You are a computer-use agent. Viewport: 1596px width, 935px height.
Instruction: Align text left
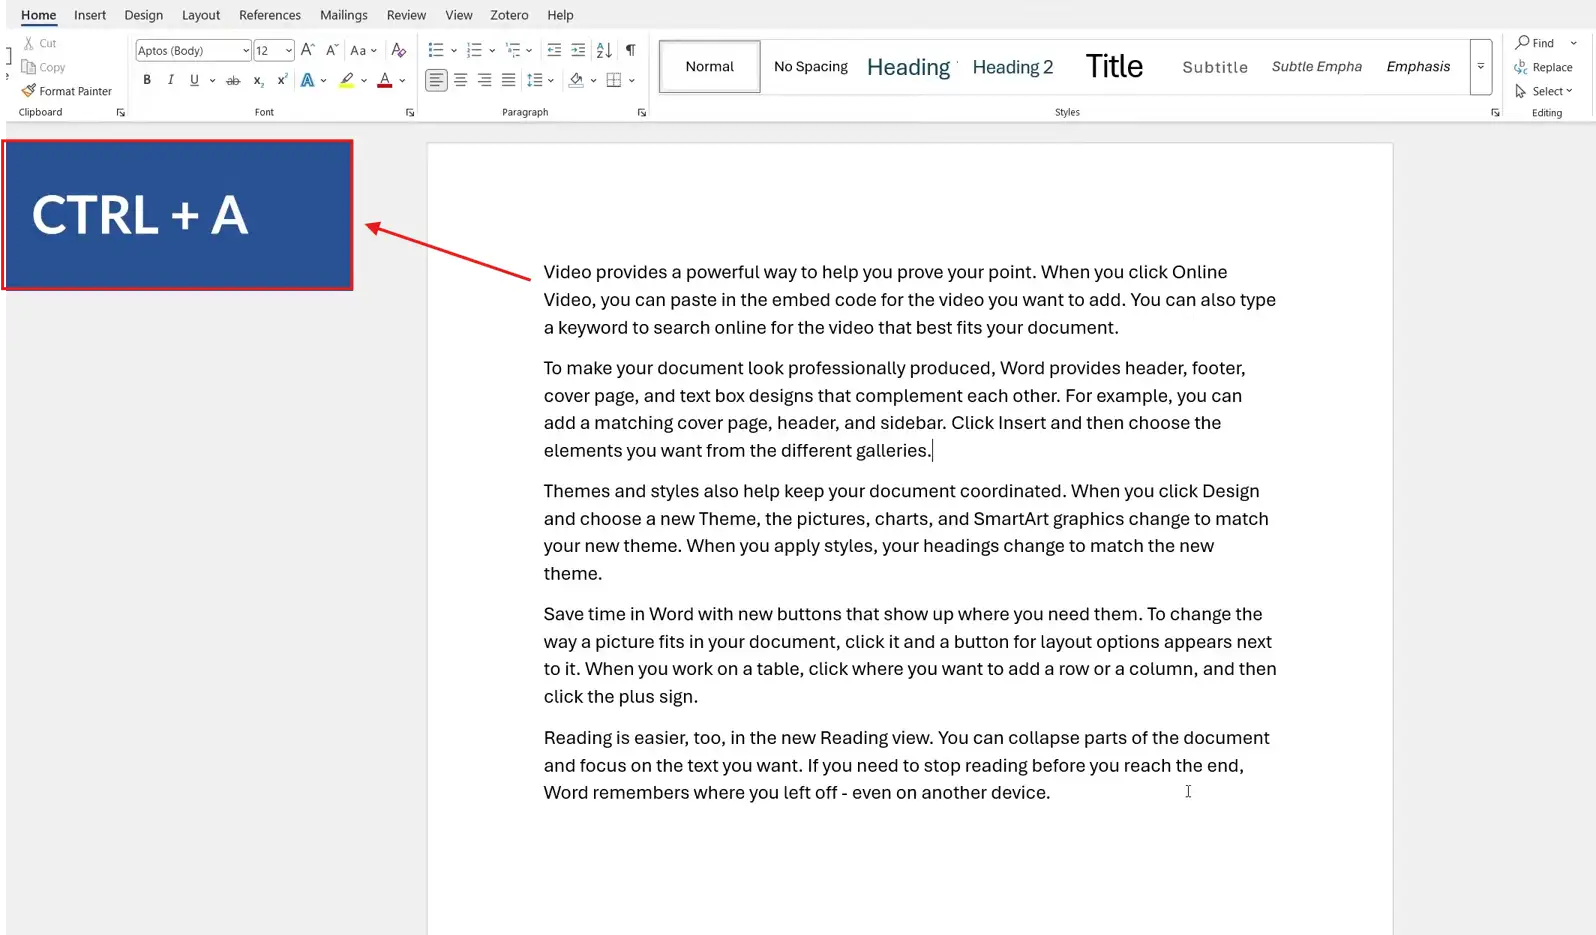pyautogui.click(x=437, y=80)
